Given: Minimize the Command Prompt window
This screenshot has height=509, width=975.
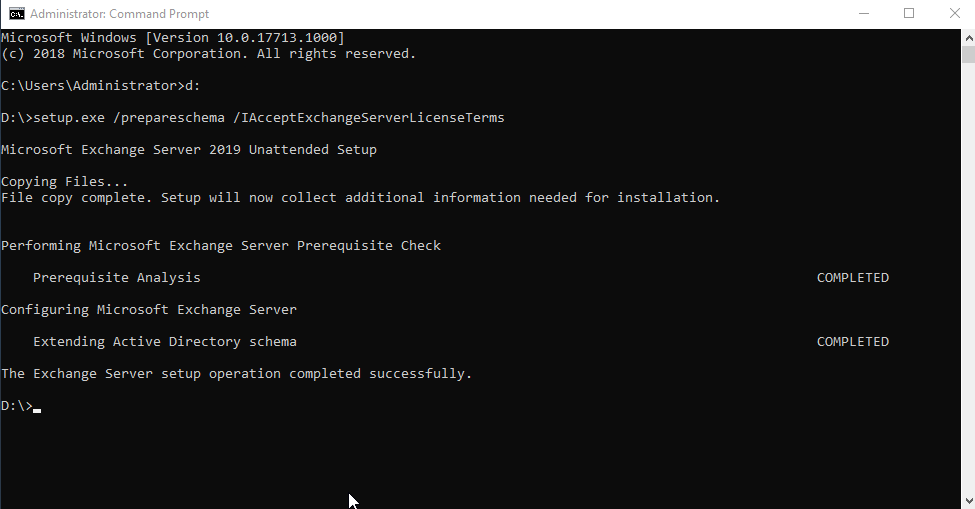Looking at the screenshot, I should (864, 14).
